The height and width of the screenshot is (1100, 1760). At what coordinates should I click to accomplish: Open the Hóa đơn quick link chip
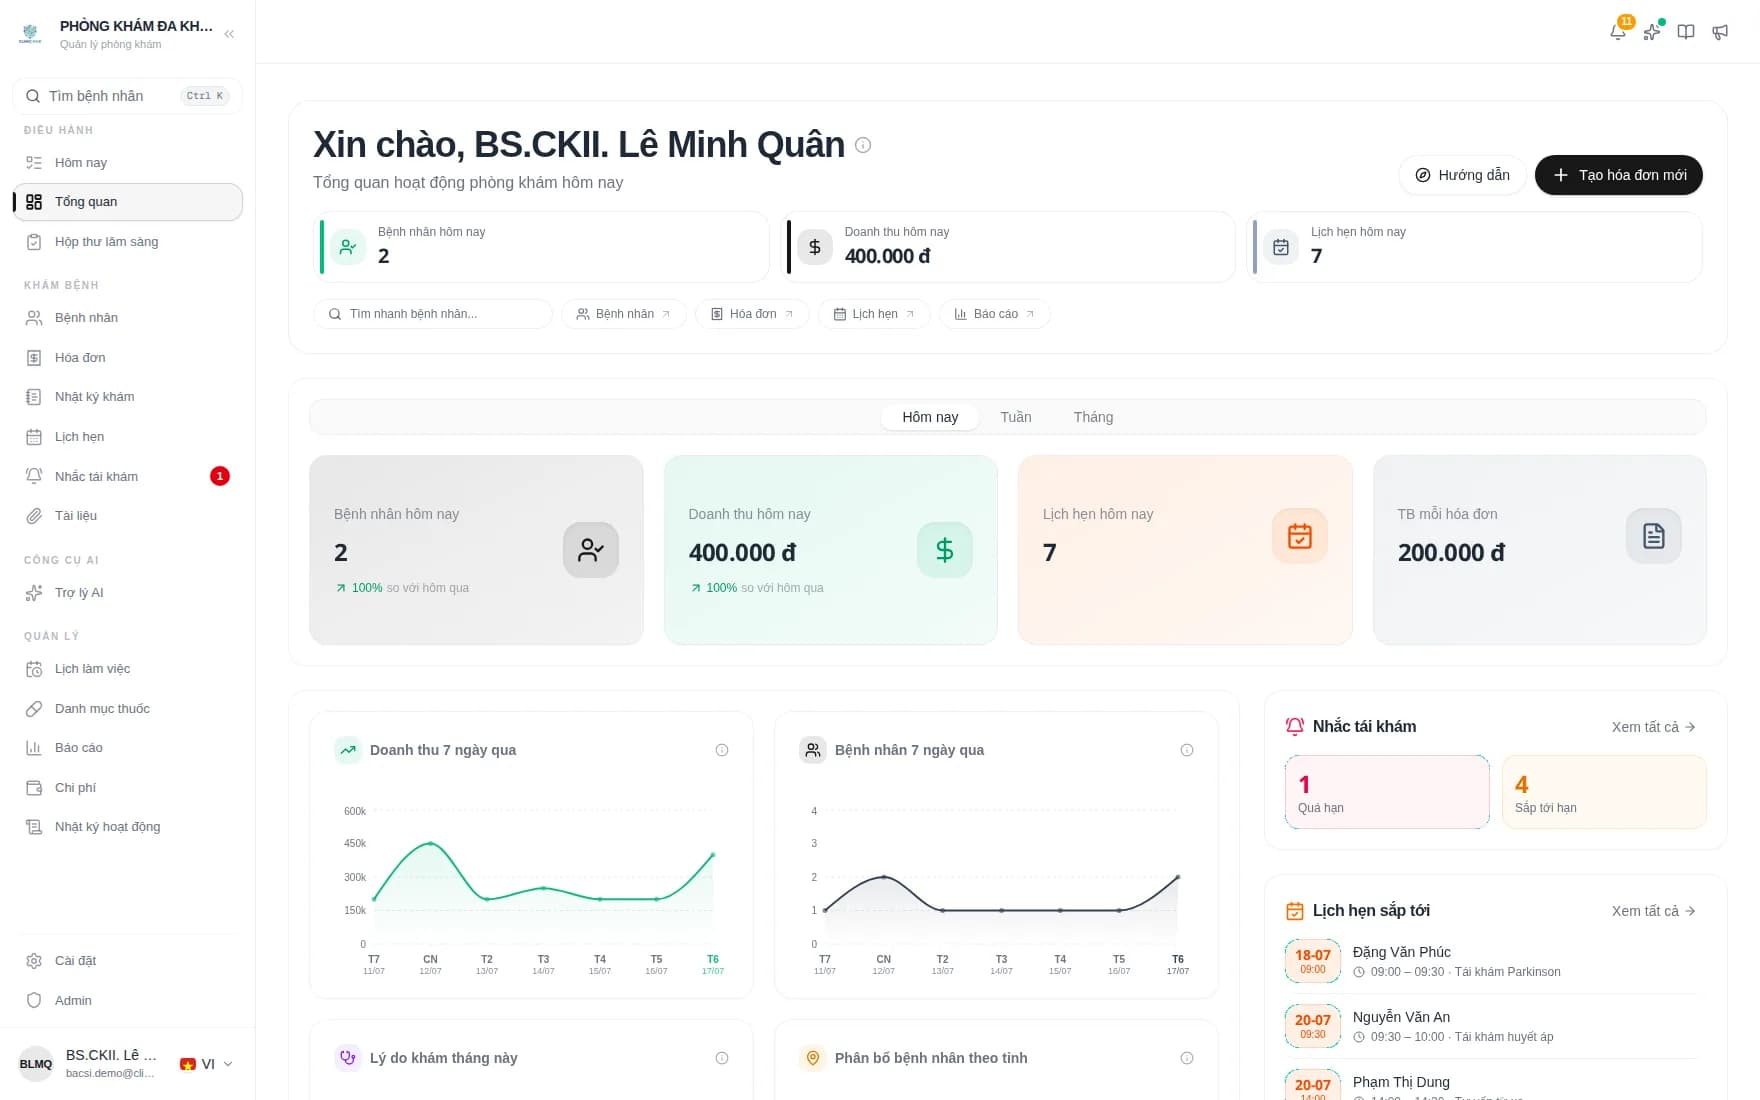point(752,314)
